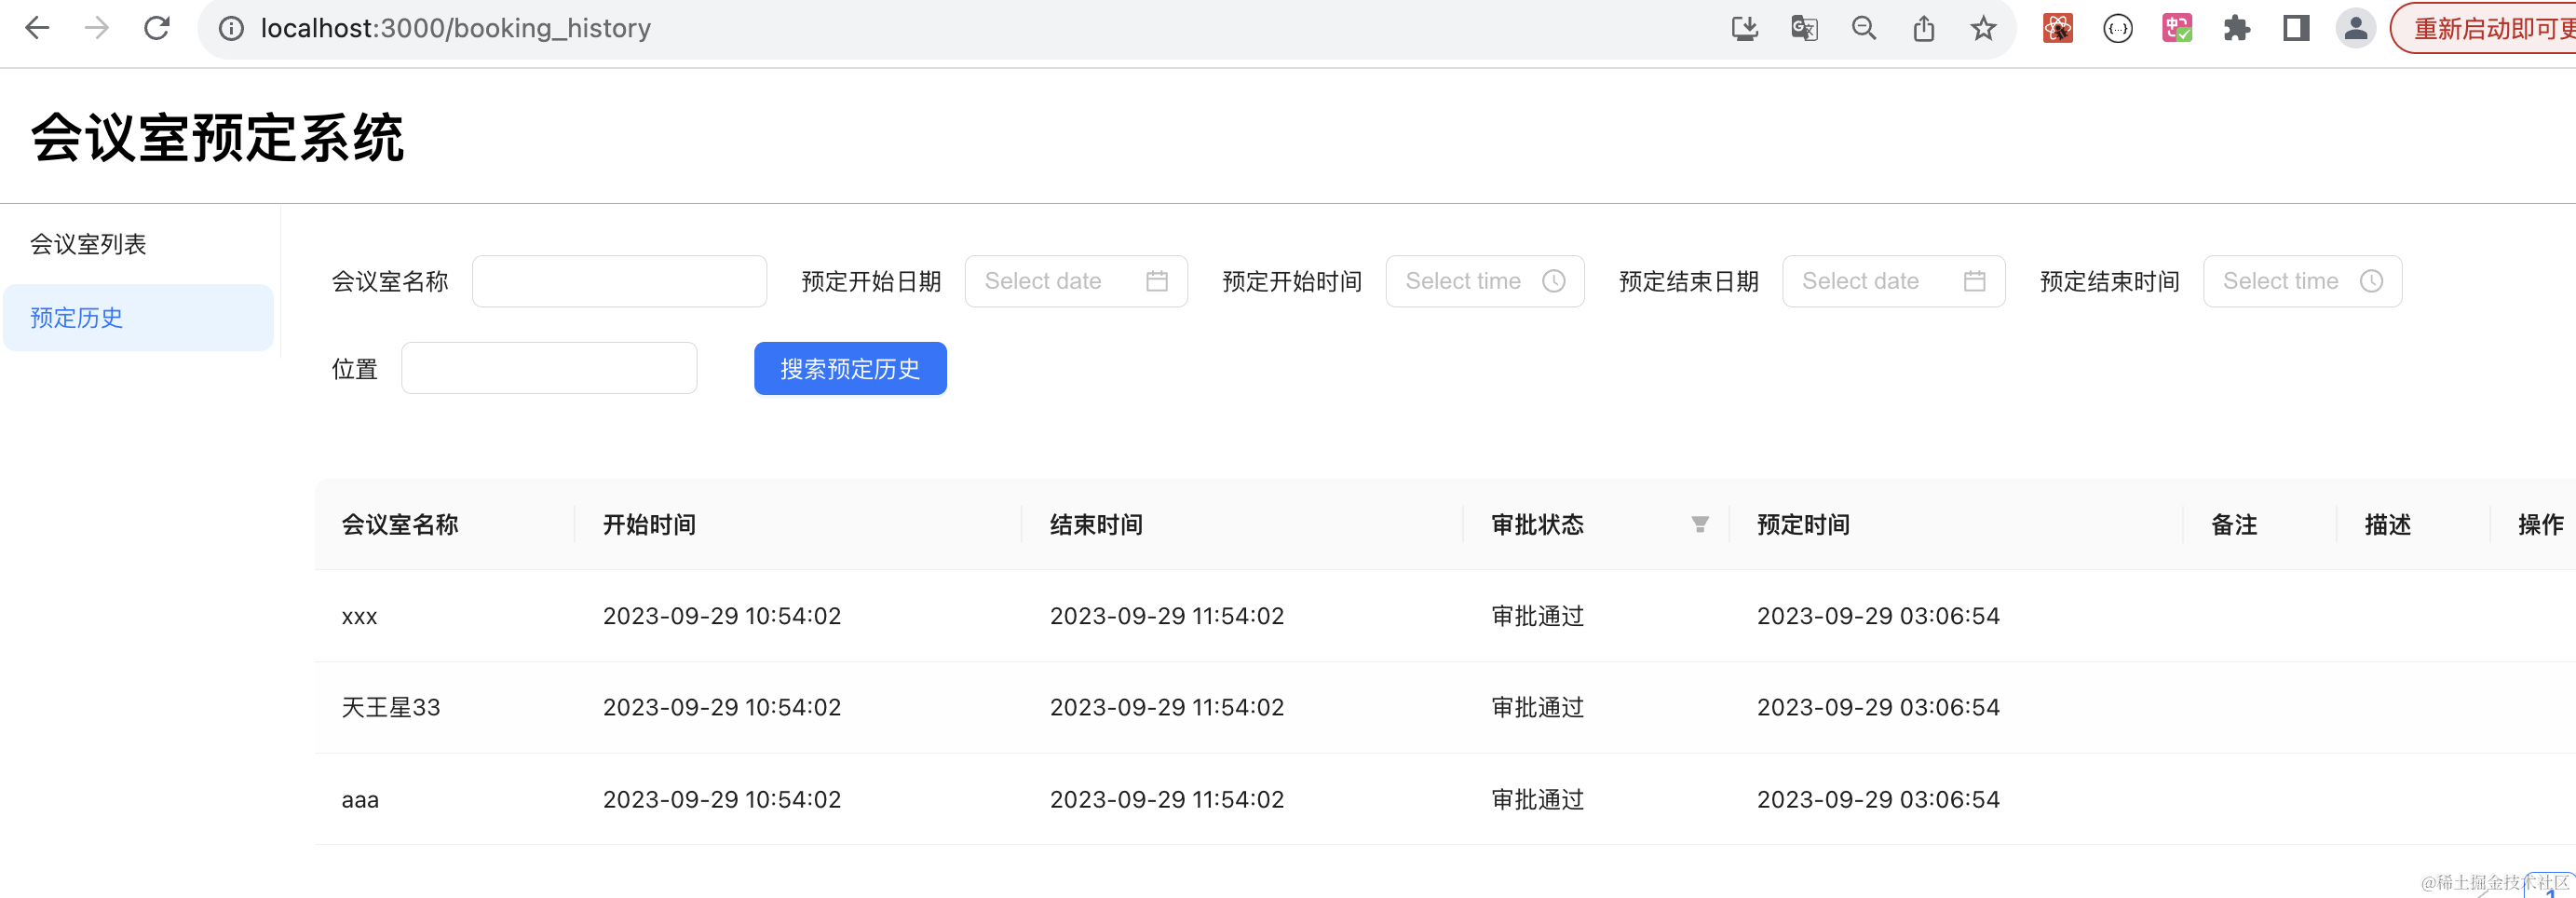Open the 预定结束日期 date picker

1894,281
